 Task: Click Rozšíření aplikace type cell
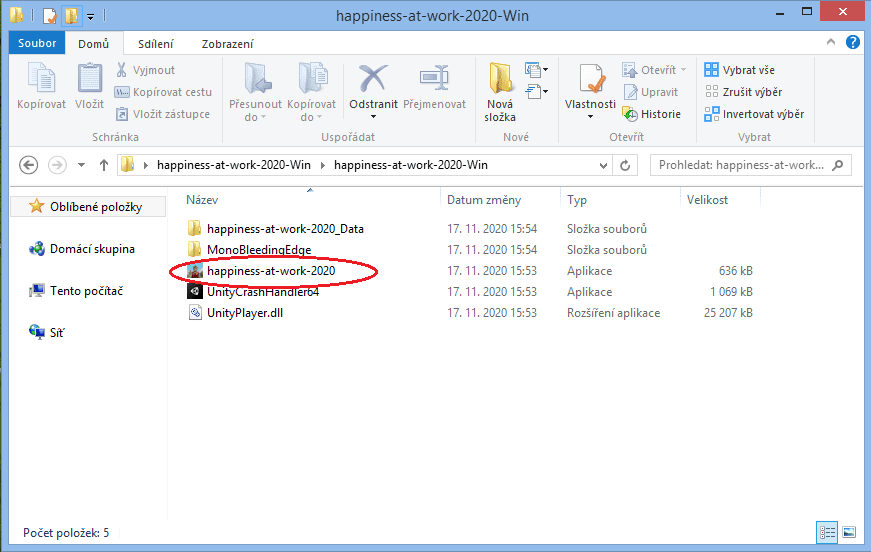tap(613, 313)
